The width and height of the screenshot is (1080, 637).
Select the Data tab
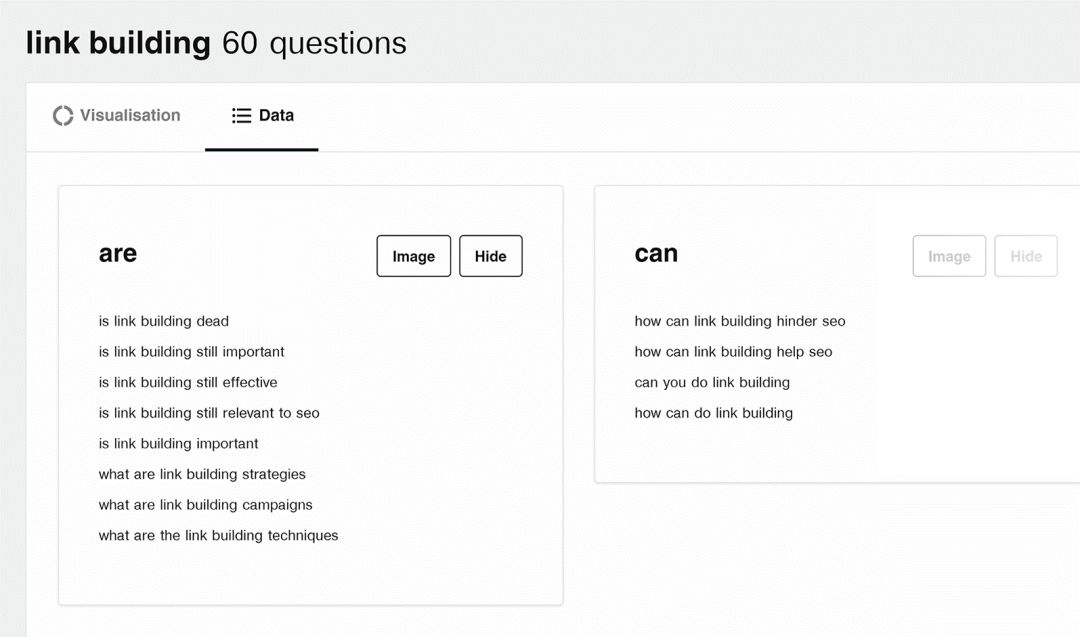click(x=262, y=116)
